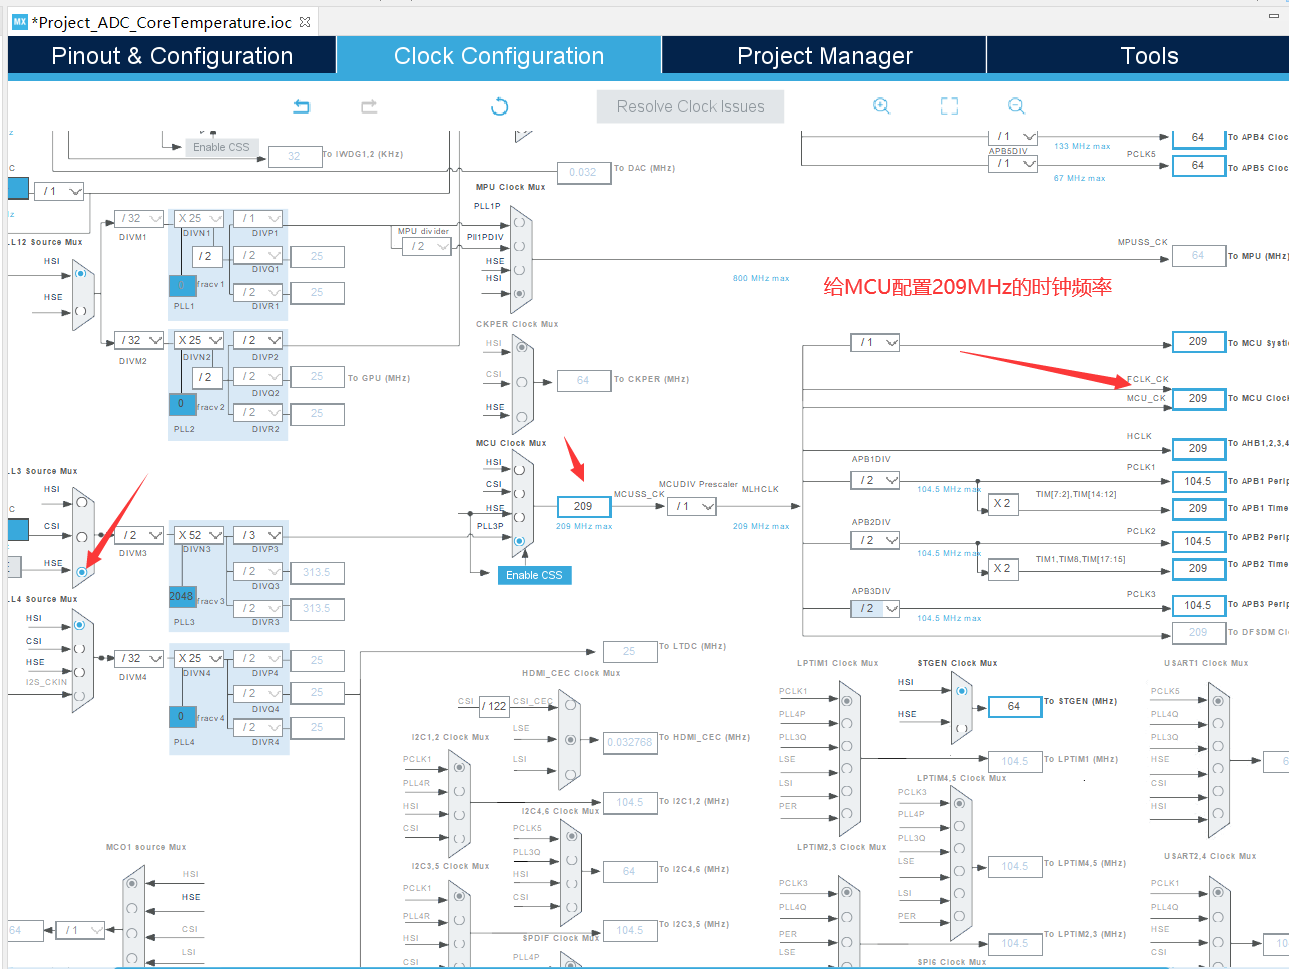Expand the MCUDIV Prescaler /1 dropdown
This screenshot has height=969, width=1289.
coord(692,506)
